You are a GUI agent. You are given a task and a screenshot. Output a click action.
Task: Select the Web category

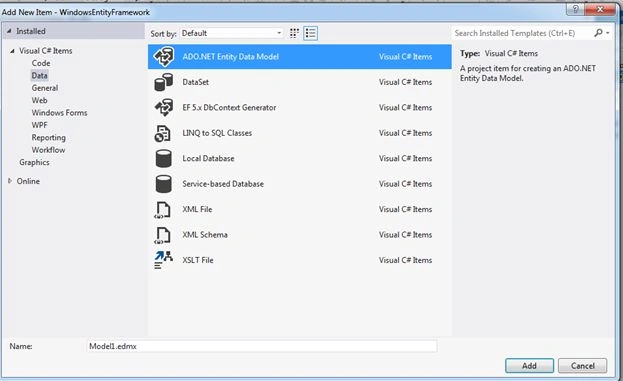coord(39,101)
